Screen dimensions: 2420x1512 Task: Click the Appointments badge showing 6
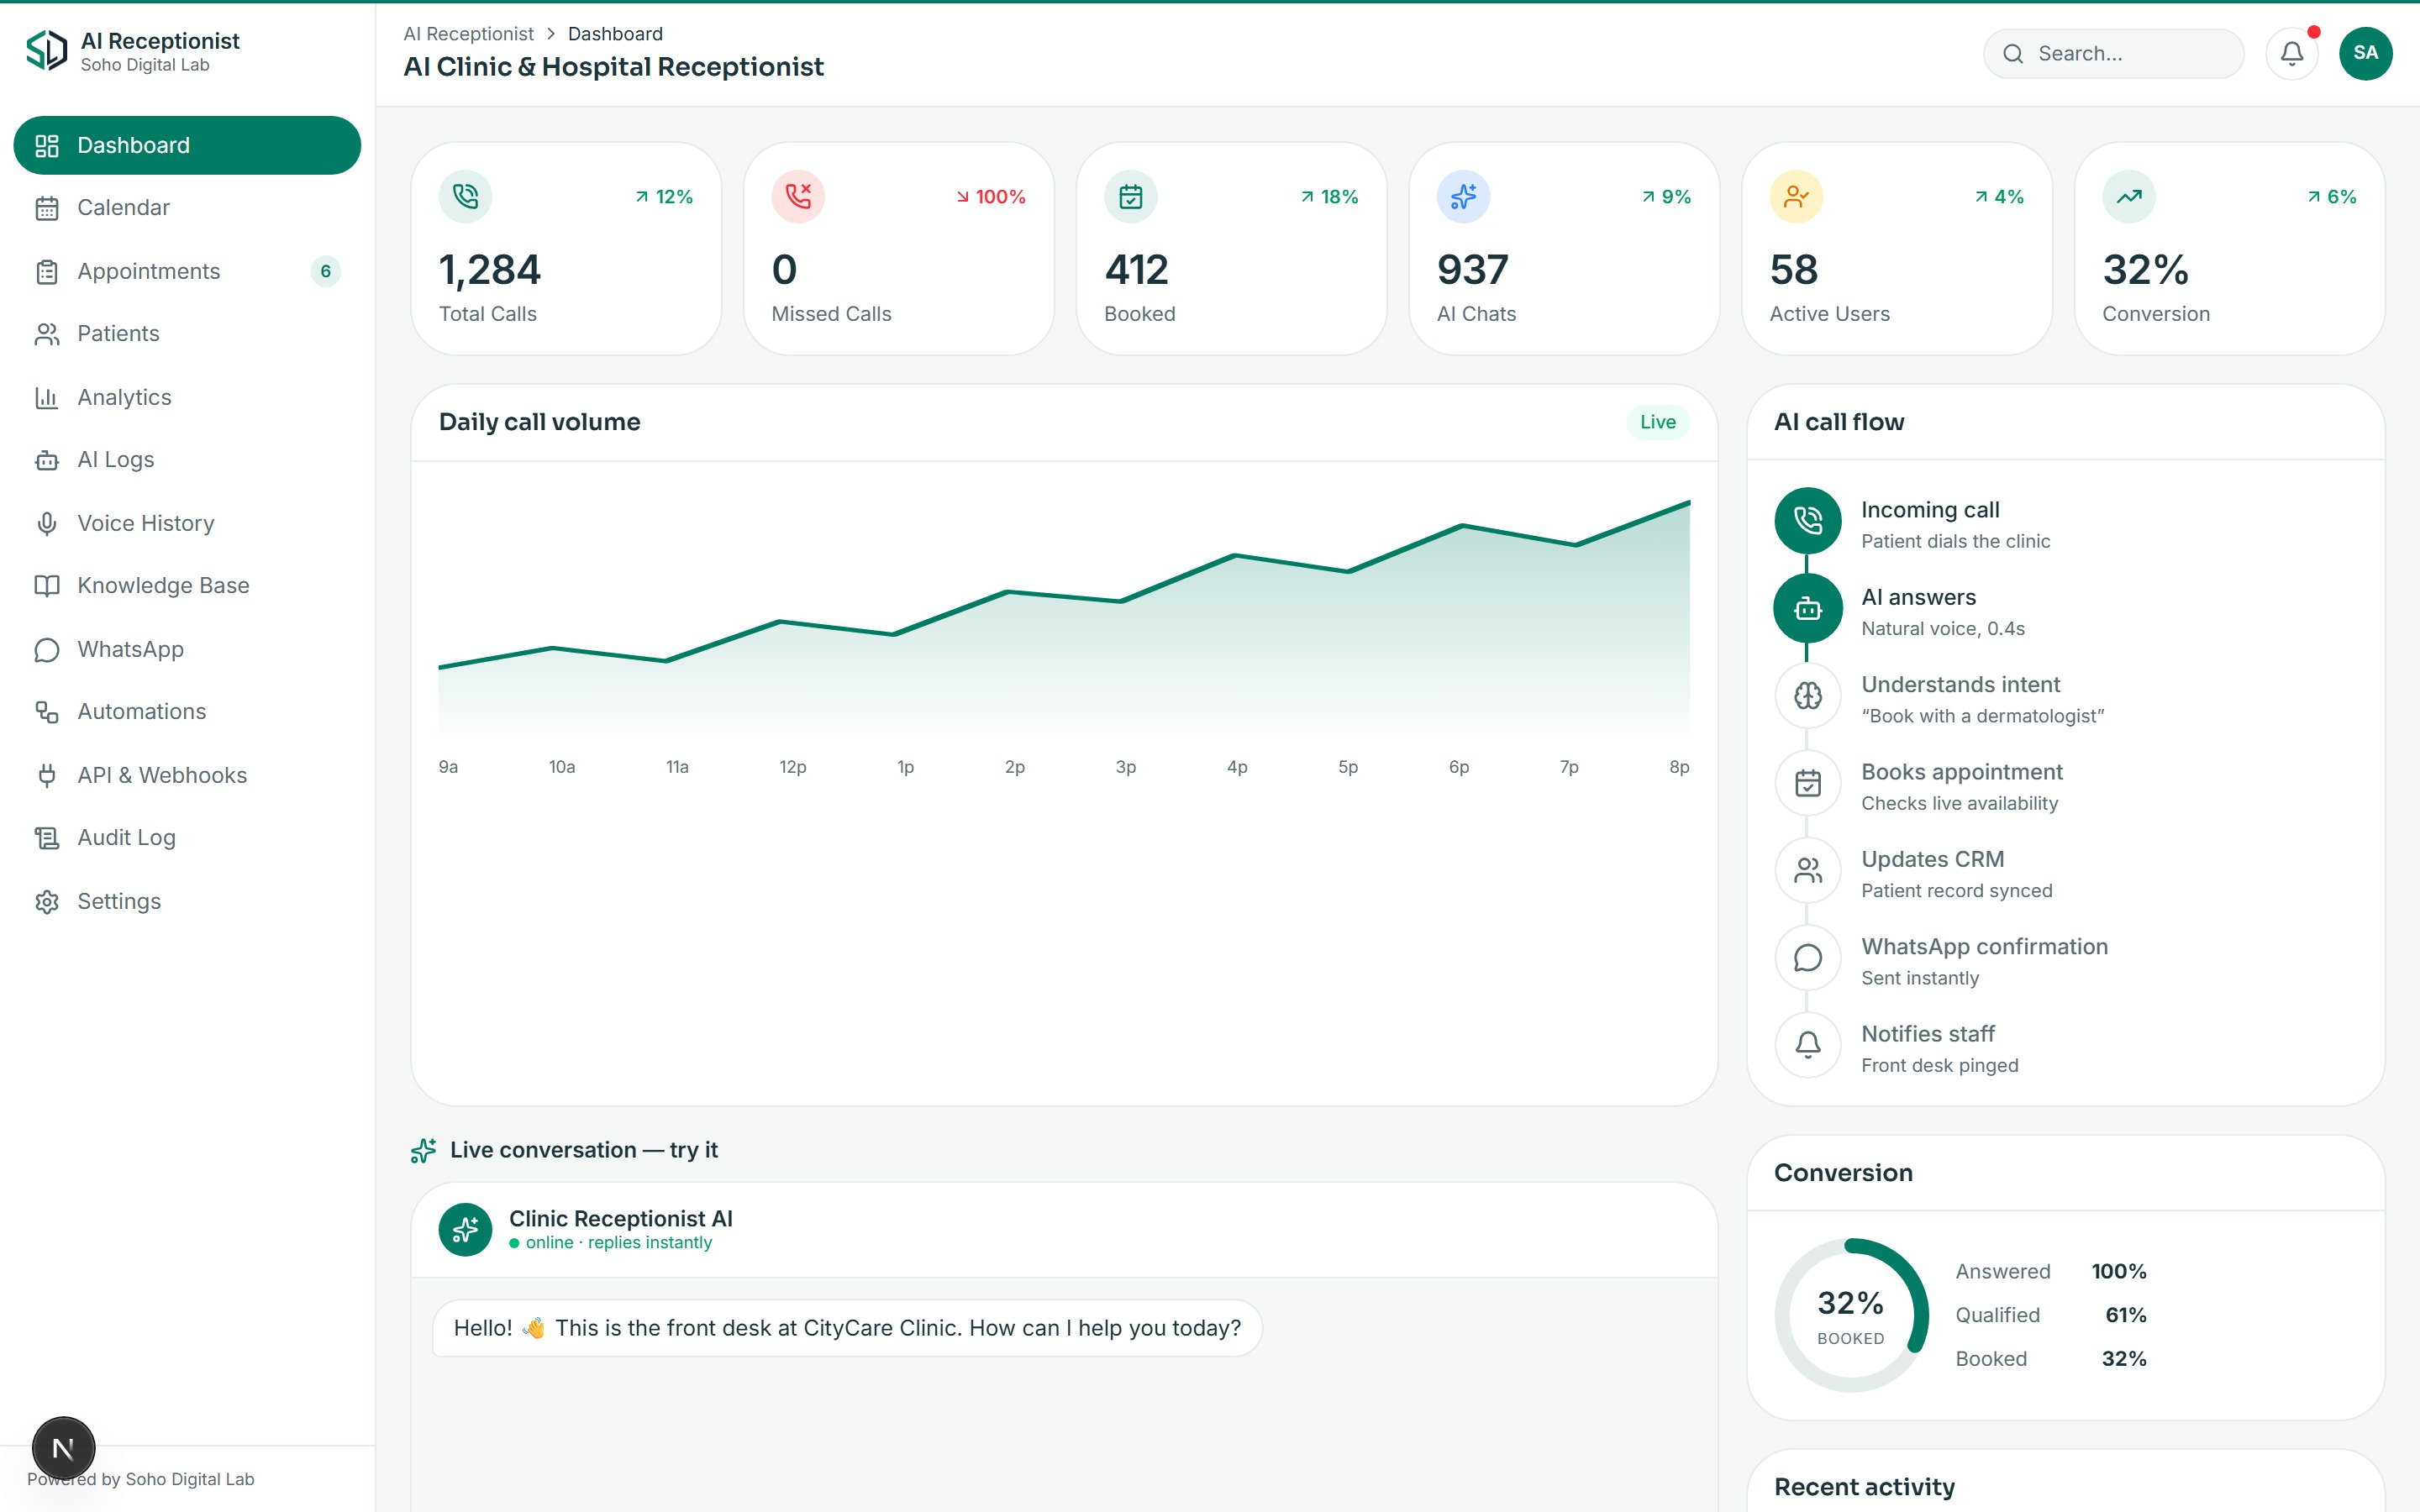[x=326, y=271]
